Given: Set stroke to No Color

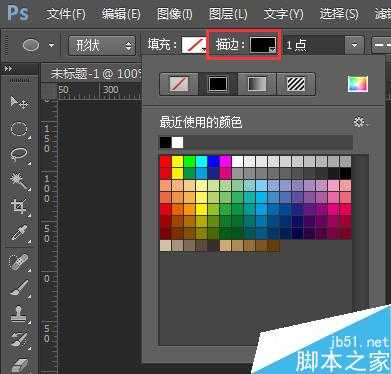Looking at the screenshot, I should click(179, 84).
